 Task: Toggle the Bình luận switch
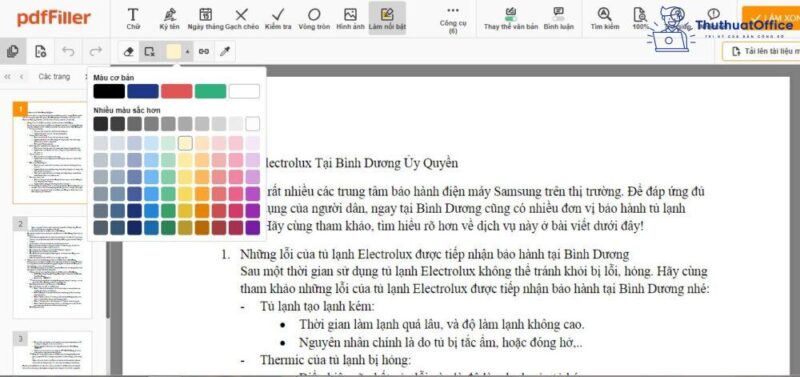pos(559,18)
